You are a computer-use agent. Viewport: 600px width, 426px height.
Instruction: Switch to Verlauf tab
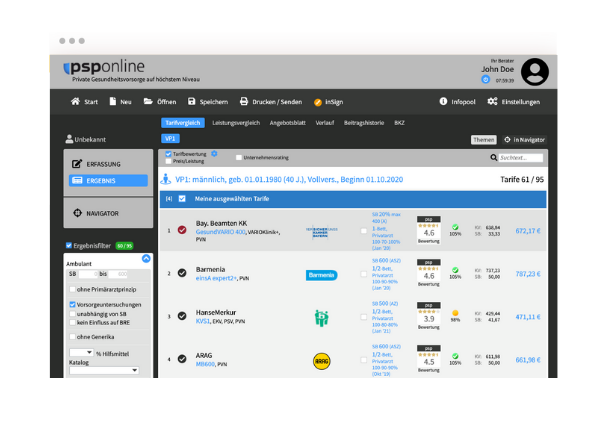[x=325, y=122]
